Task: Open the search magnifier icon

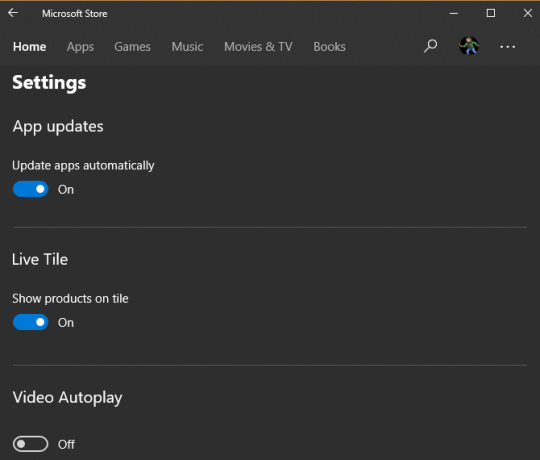Action: point(430,46)
